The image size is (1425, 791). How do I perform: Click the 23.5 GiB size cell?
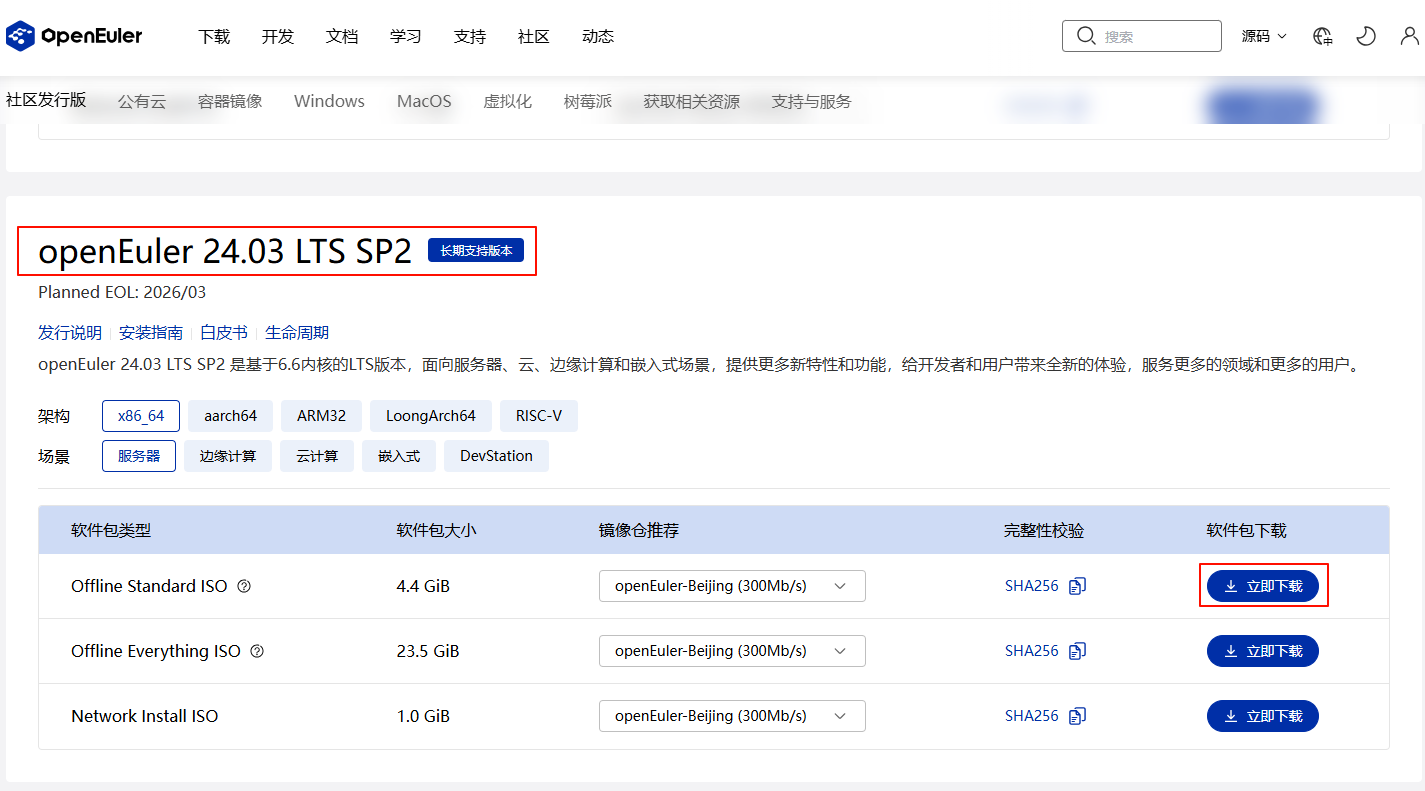[428, 651]
